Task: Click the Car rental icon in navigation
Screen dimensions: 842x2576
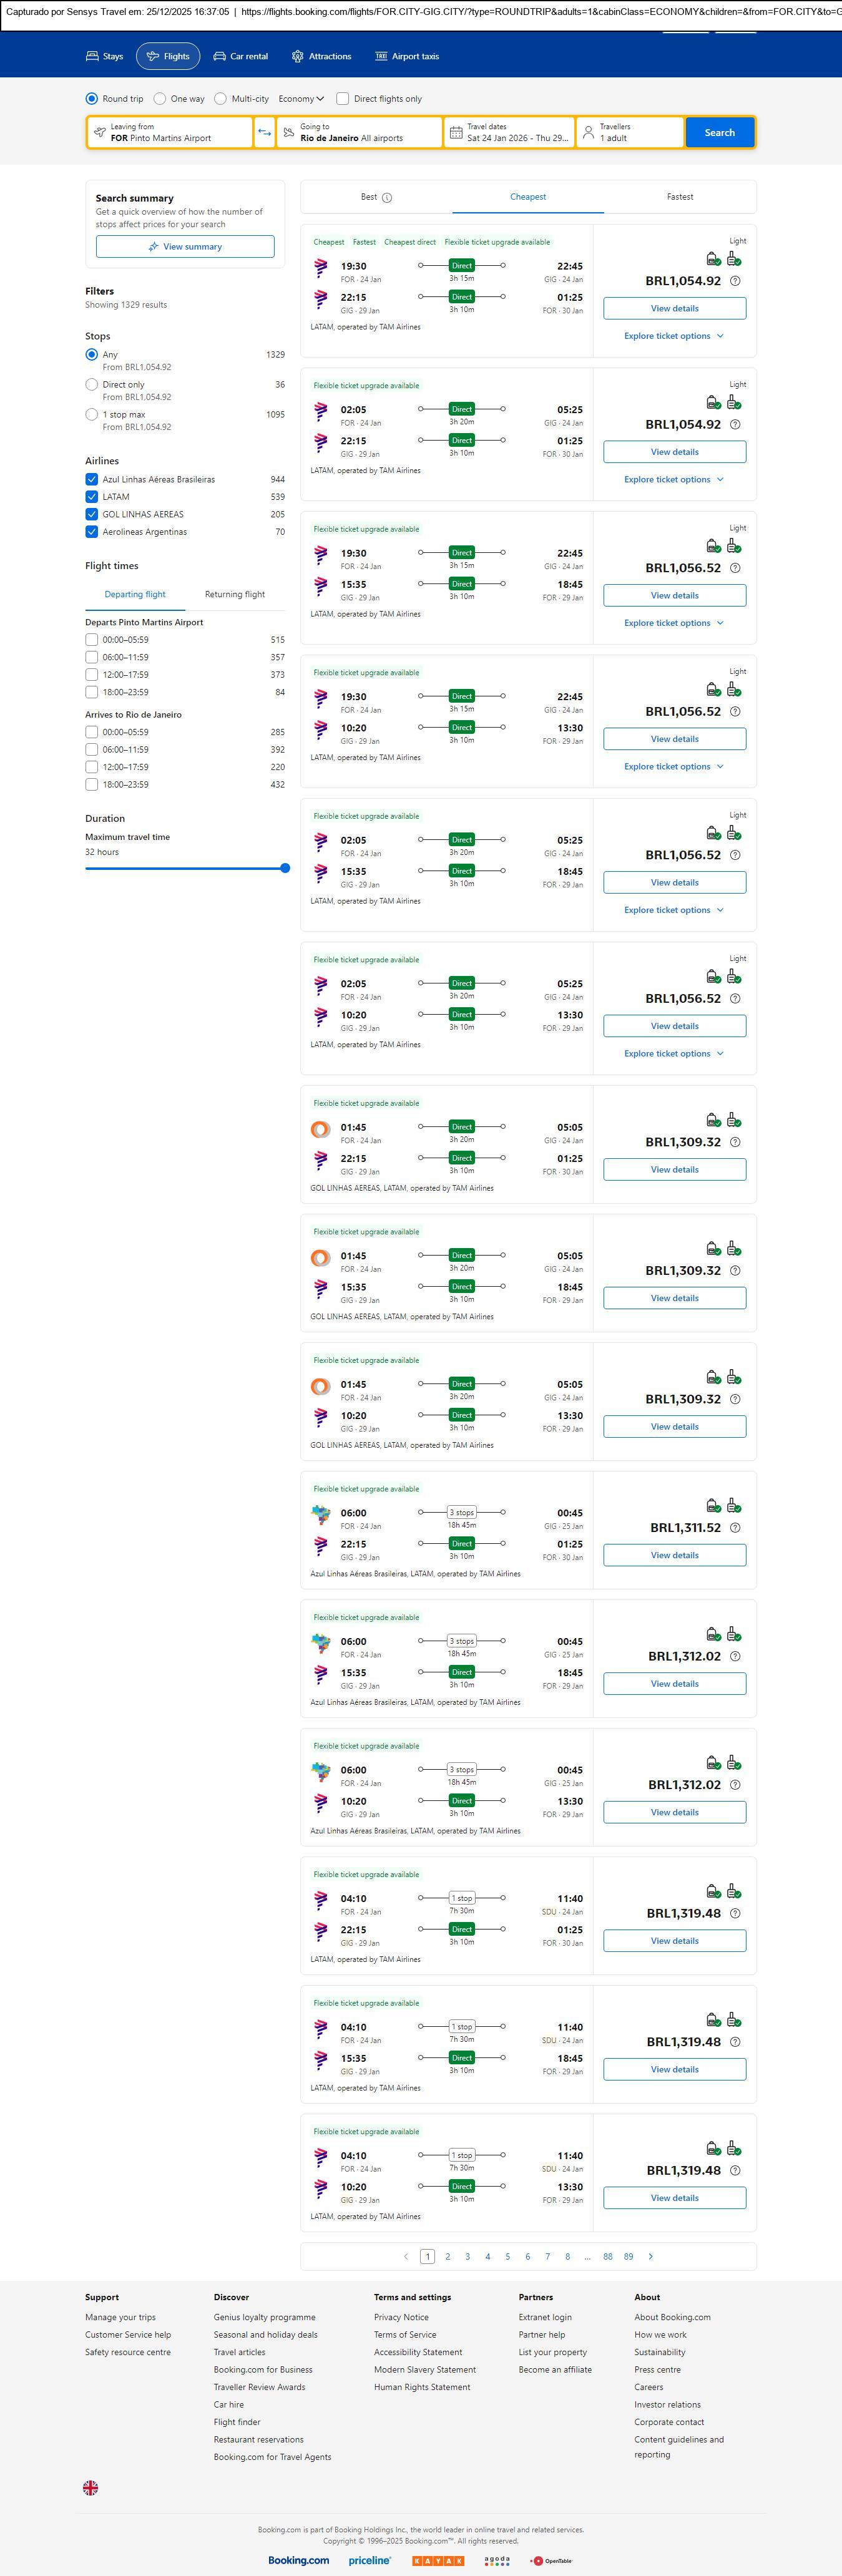Action: coord(219,56)
